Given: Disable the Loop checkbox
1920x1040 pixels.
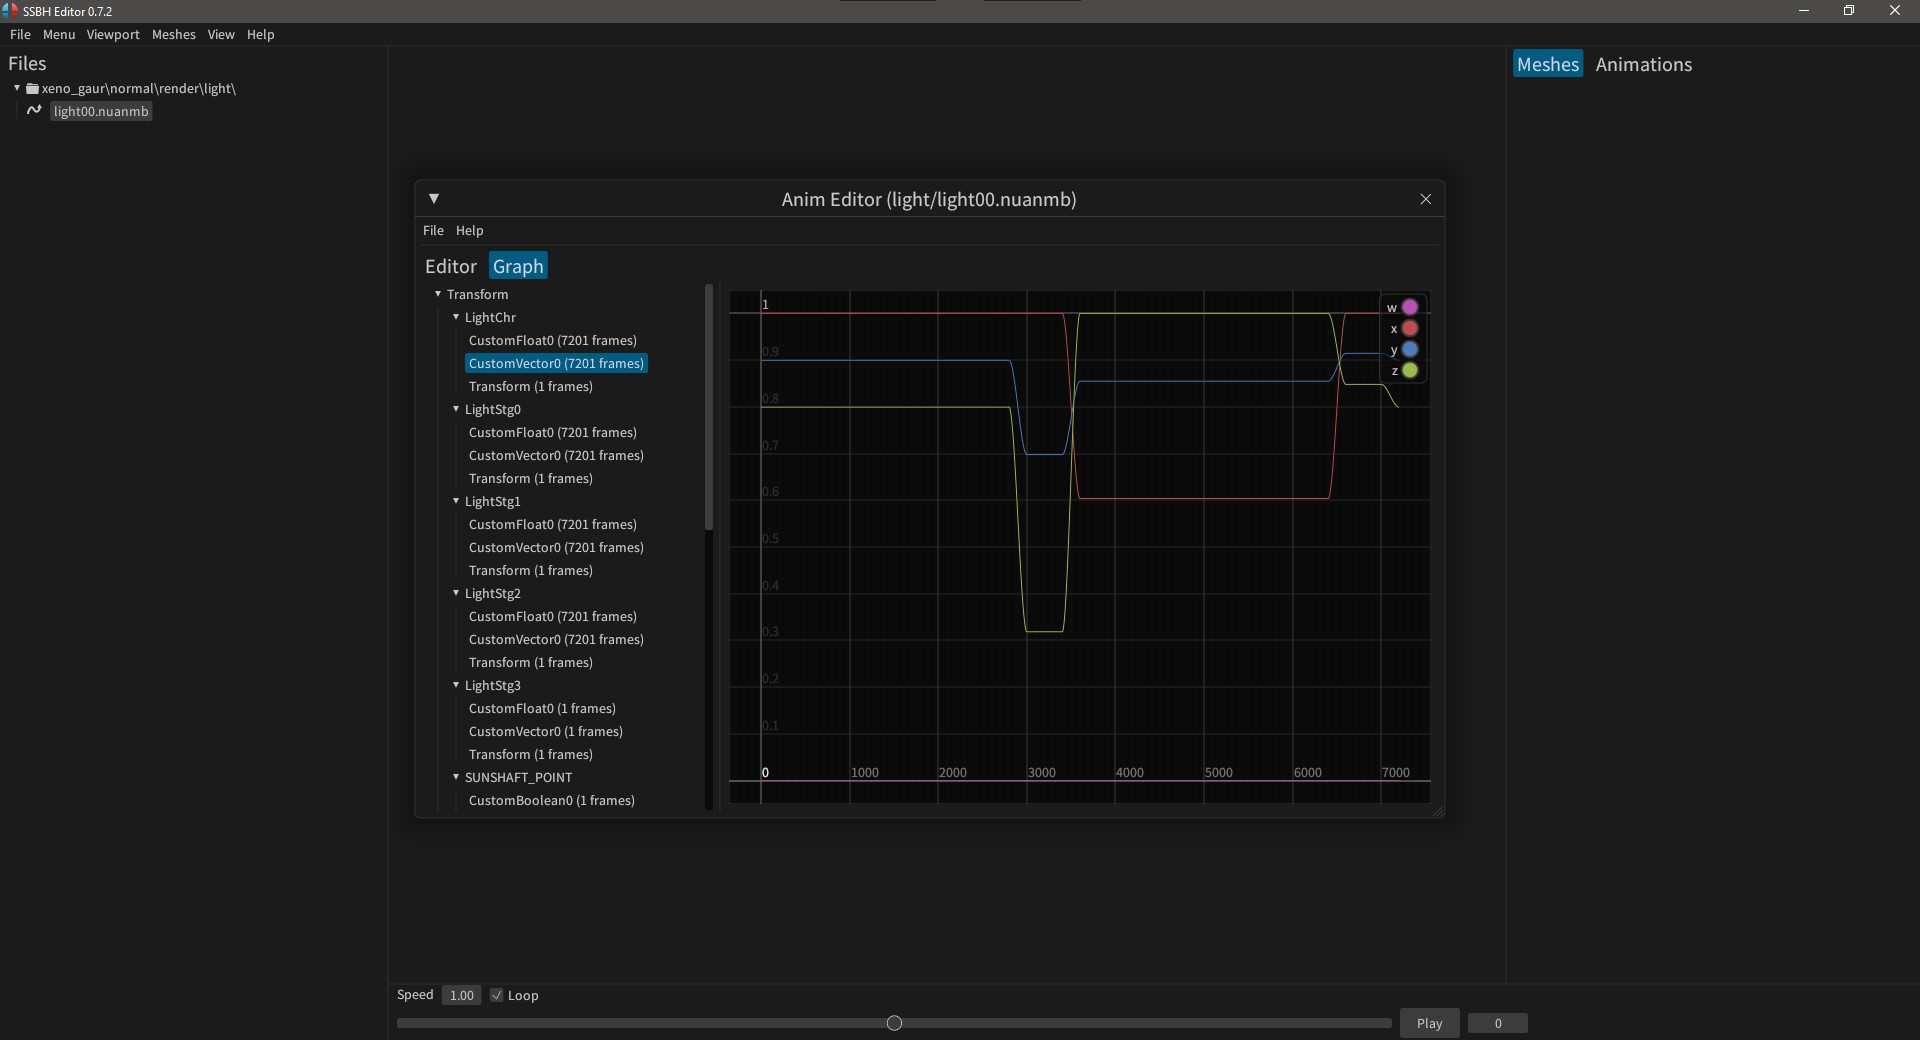Looking at the screenshot, I should [x=497, y=995].
